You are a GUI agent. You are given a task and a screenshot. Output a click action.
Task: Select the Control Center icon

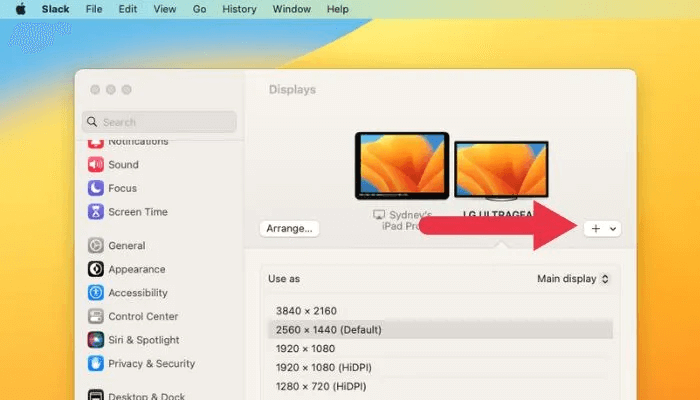(96, 316)
